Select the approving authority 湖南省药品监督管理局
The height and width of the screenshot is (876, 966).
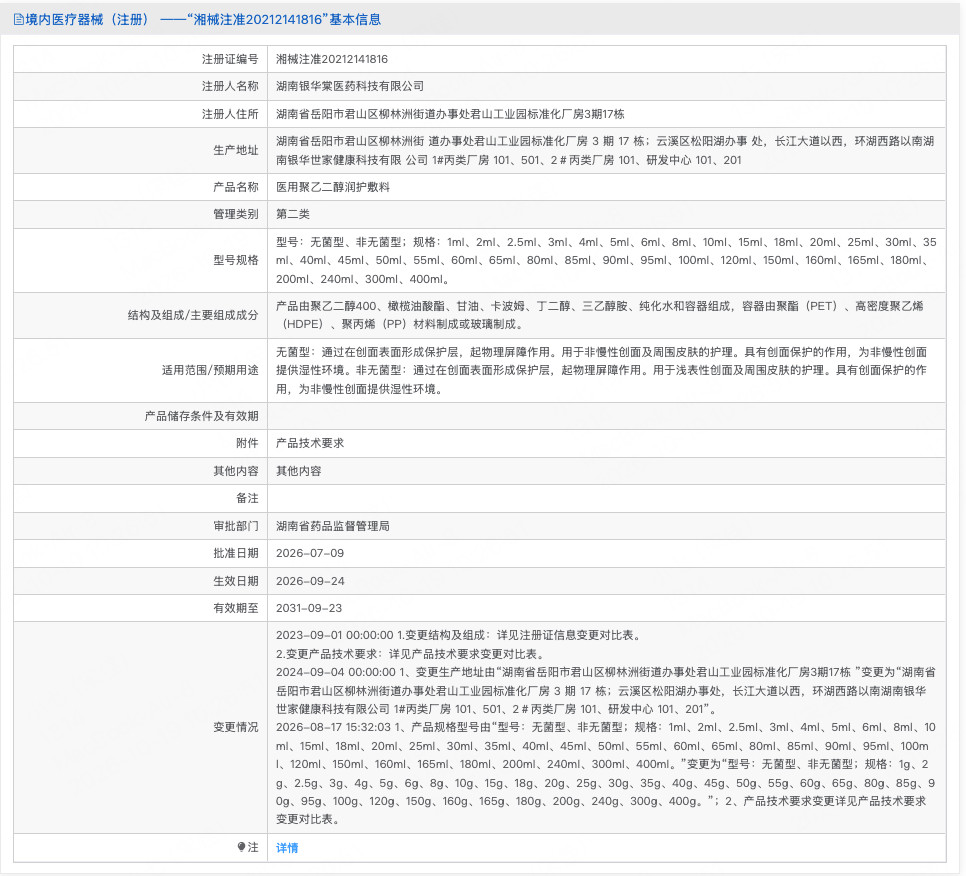pos(333,526)
